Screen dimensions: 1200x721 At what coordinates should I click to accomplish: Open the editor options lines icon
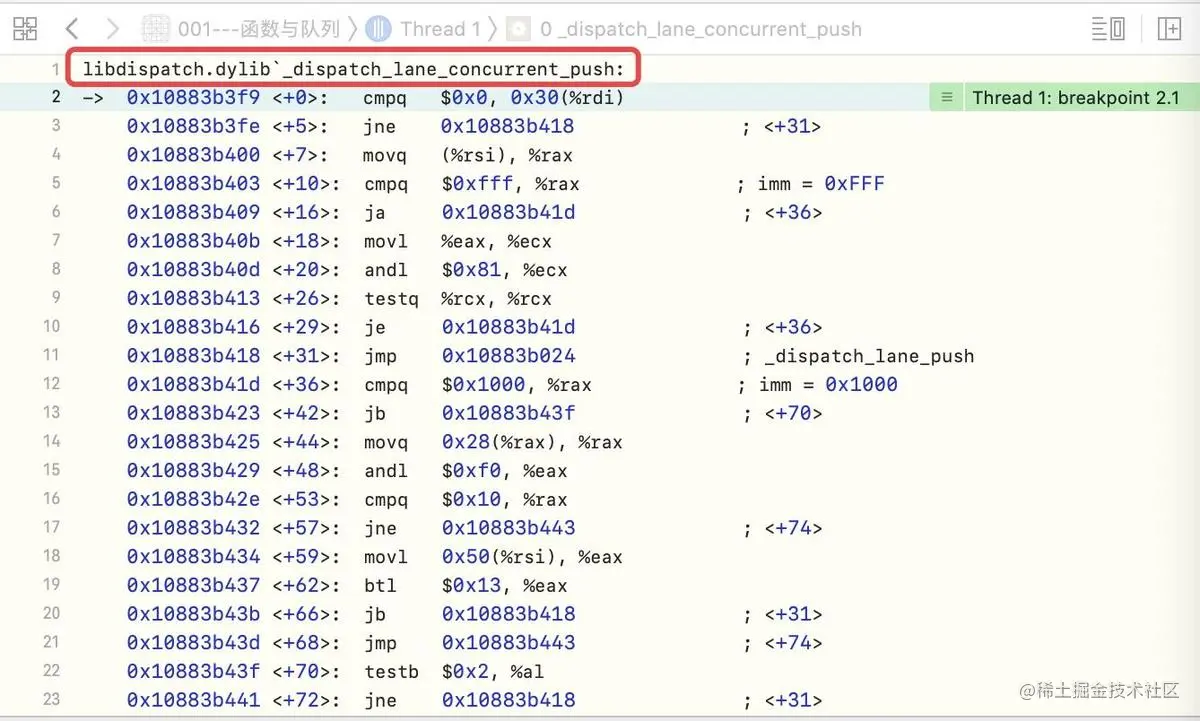[1108, 28]
